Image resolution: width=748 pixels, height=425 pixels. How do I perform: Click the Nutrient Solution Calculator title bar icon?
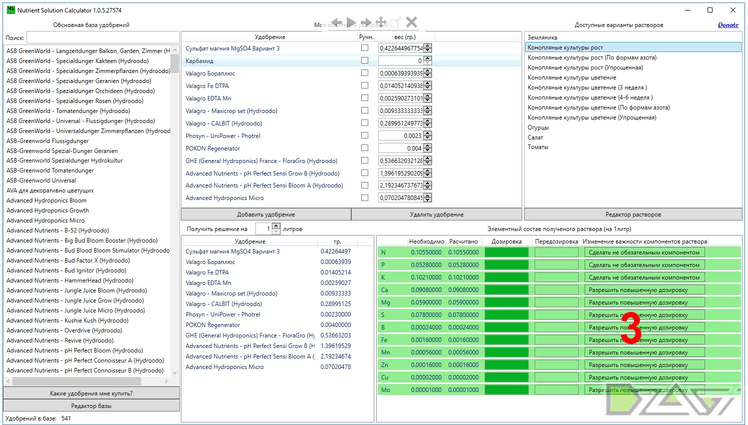tap(10, 10)
